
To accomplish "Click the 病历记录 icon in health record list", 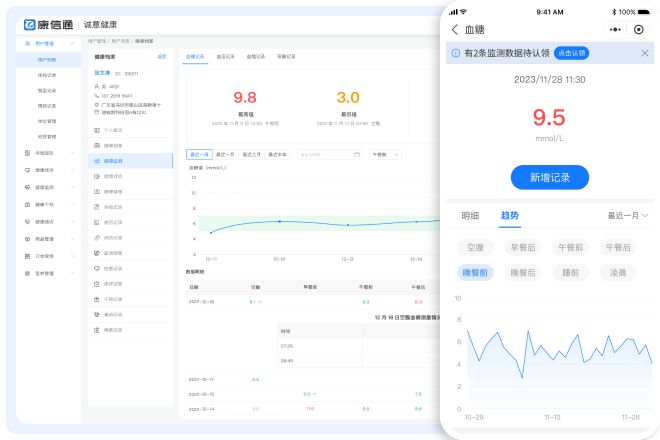I will point(97,222).
